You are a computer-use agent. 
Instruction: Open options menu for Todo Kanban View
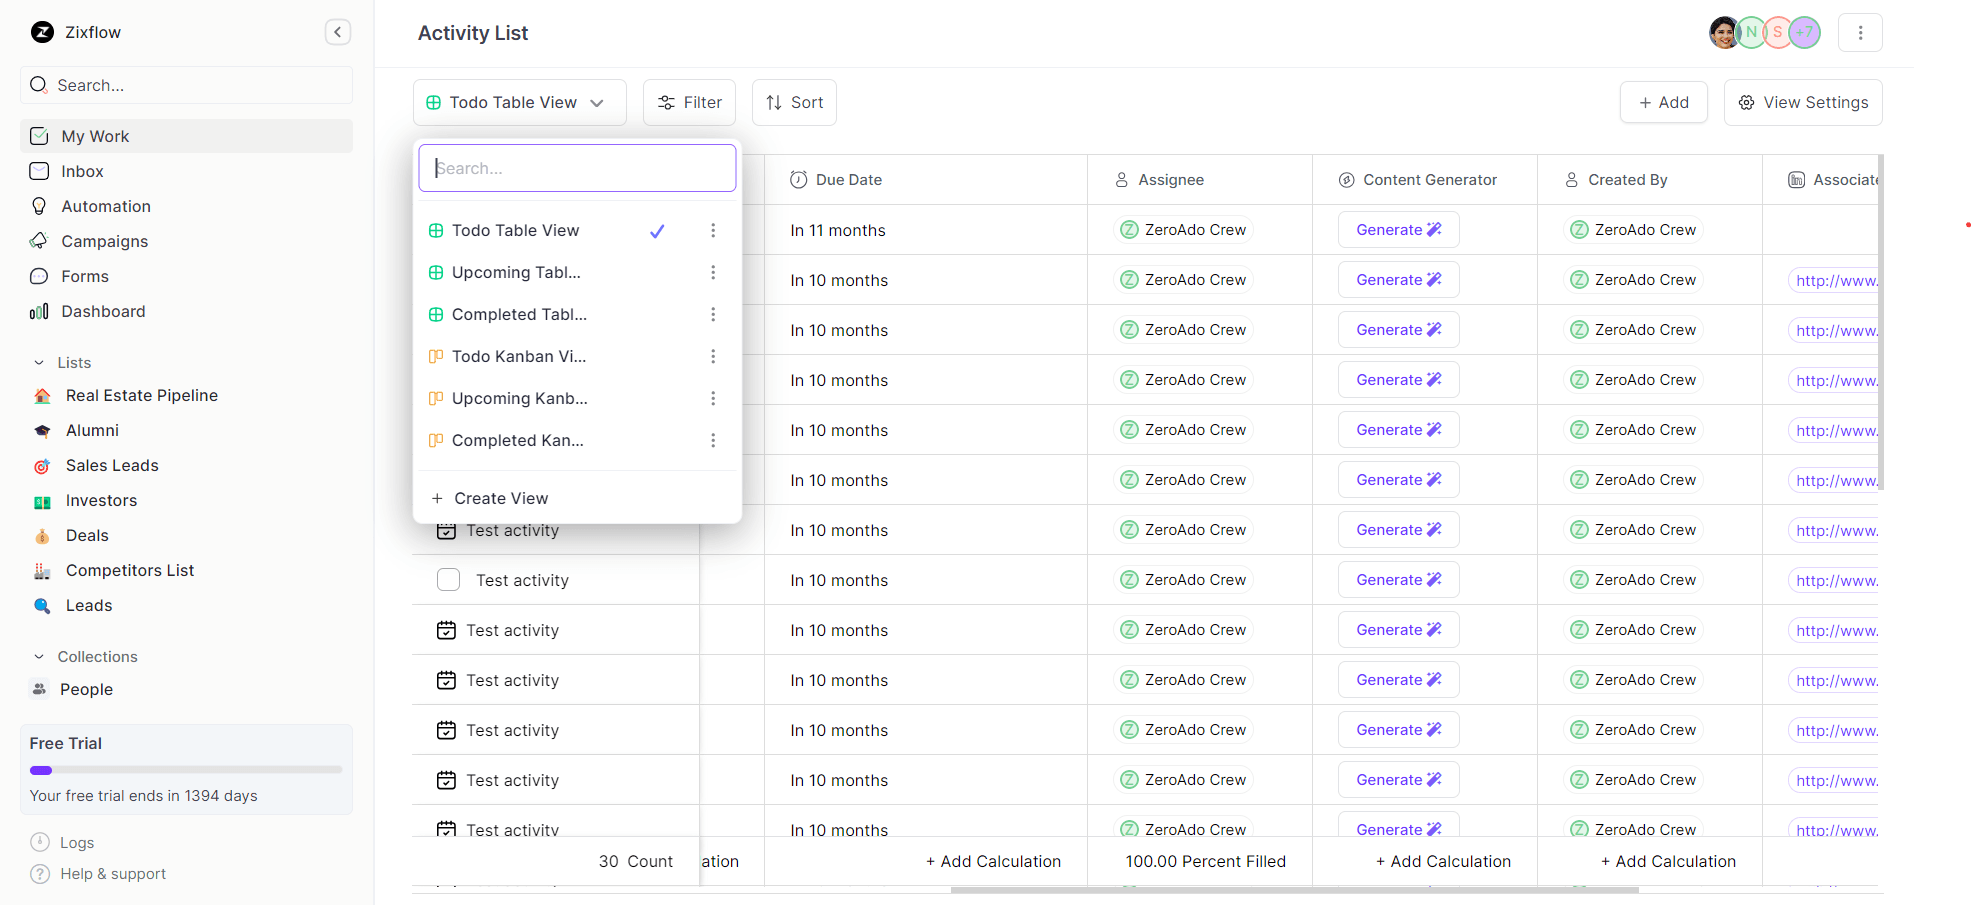click(713, 356)
